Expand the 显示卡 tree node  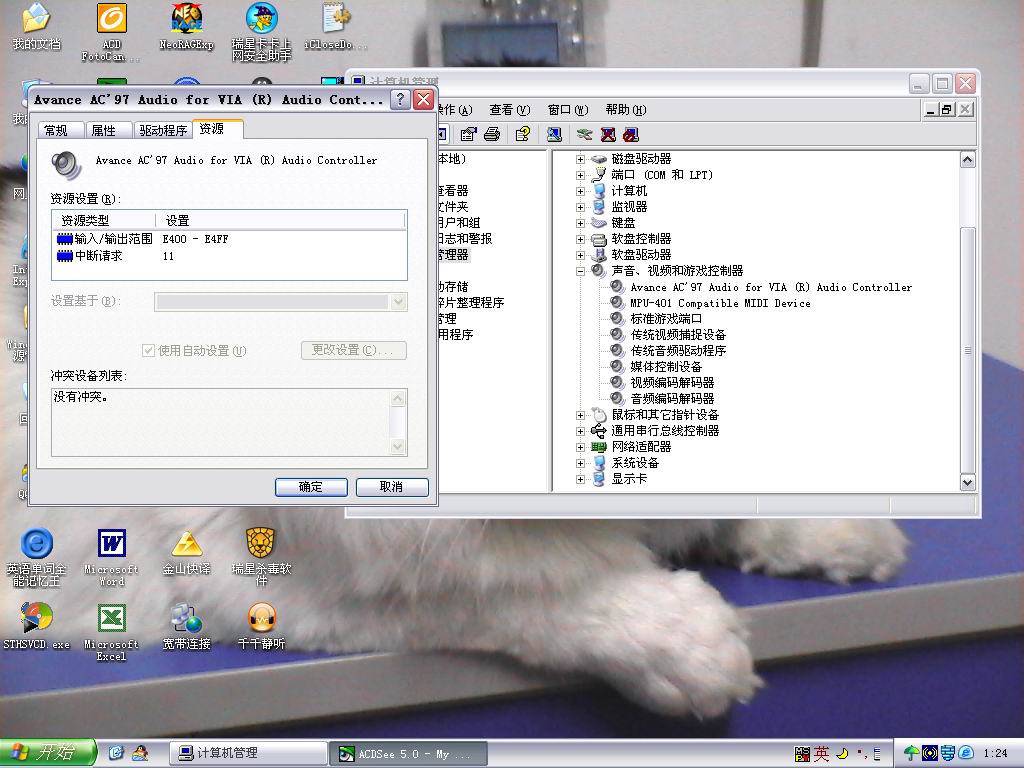point(580,479)
